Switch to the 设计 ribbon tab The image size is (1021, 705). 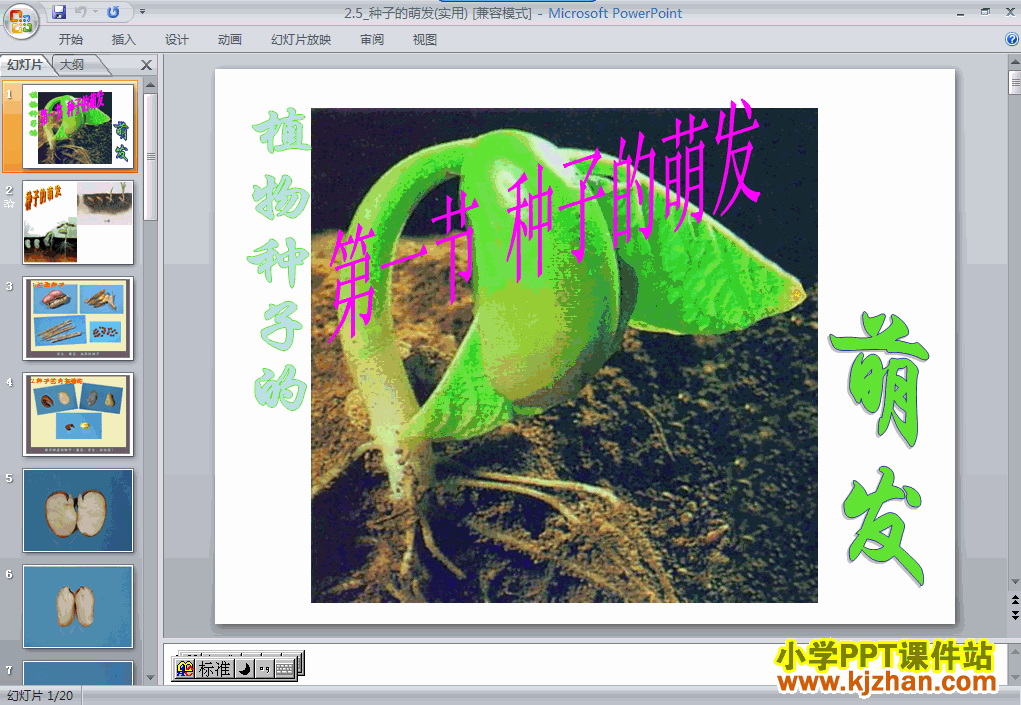176,40
